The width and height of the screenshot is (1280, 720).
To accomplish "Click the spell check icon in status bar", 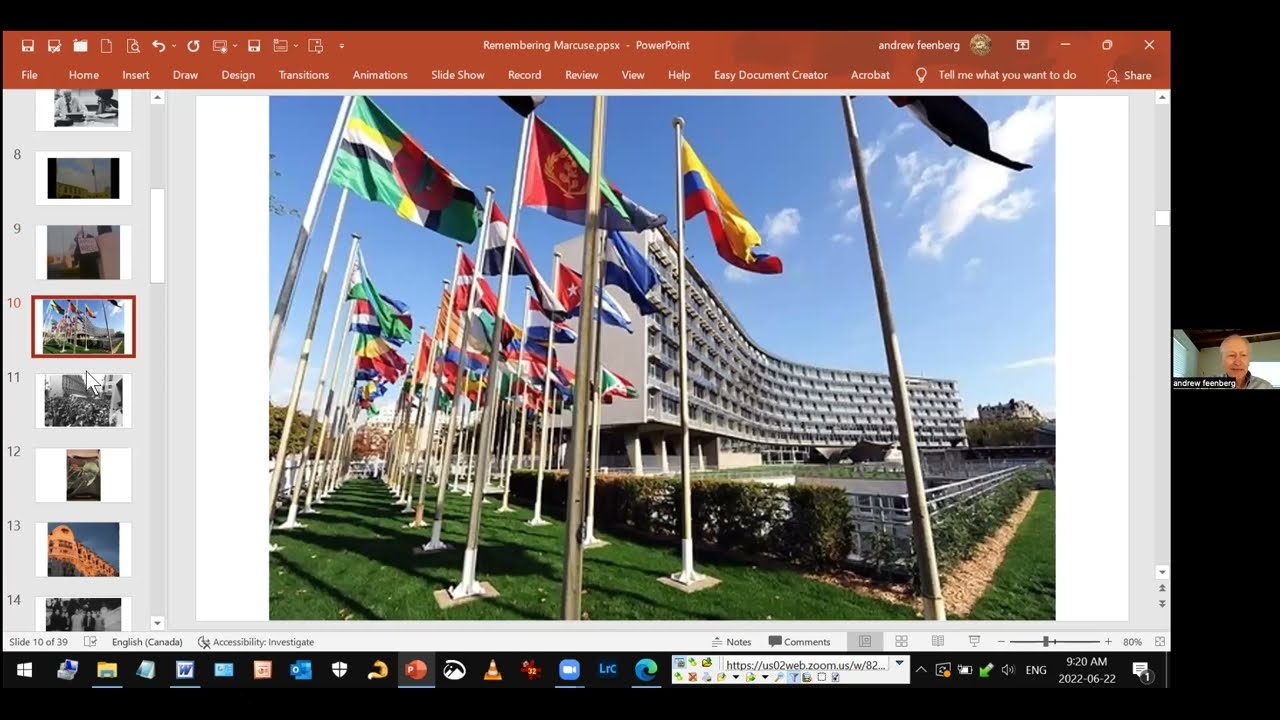I will click(90, 642).
